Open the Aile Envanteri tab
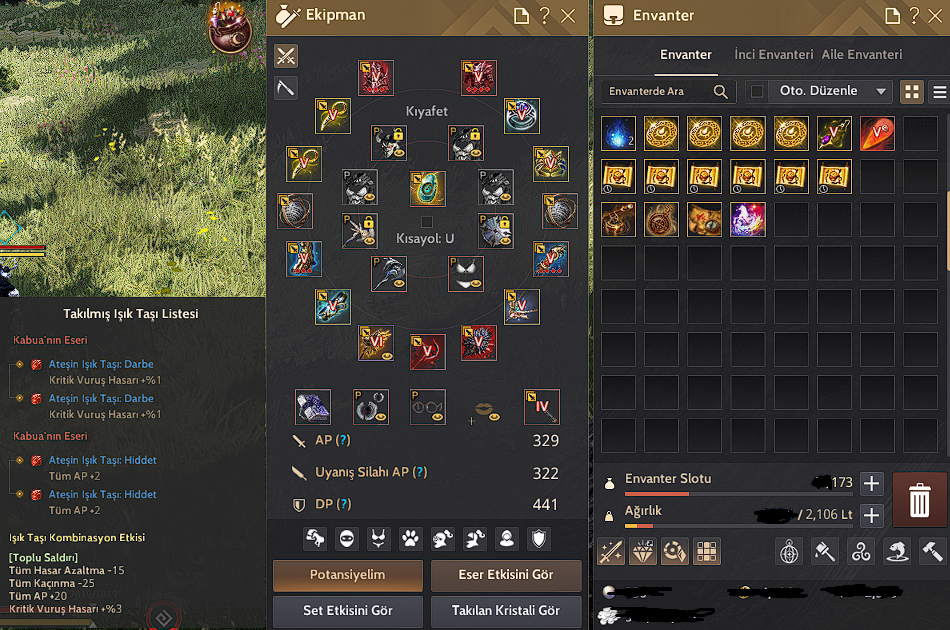This screenshot has height=630, width=950. (862, 55)
